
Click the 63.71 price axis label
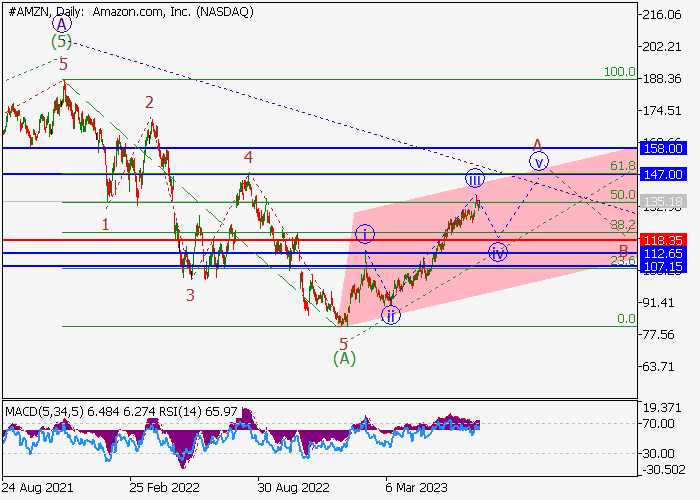pyautogui.click(x=658, y=367)
